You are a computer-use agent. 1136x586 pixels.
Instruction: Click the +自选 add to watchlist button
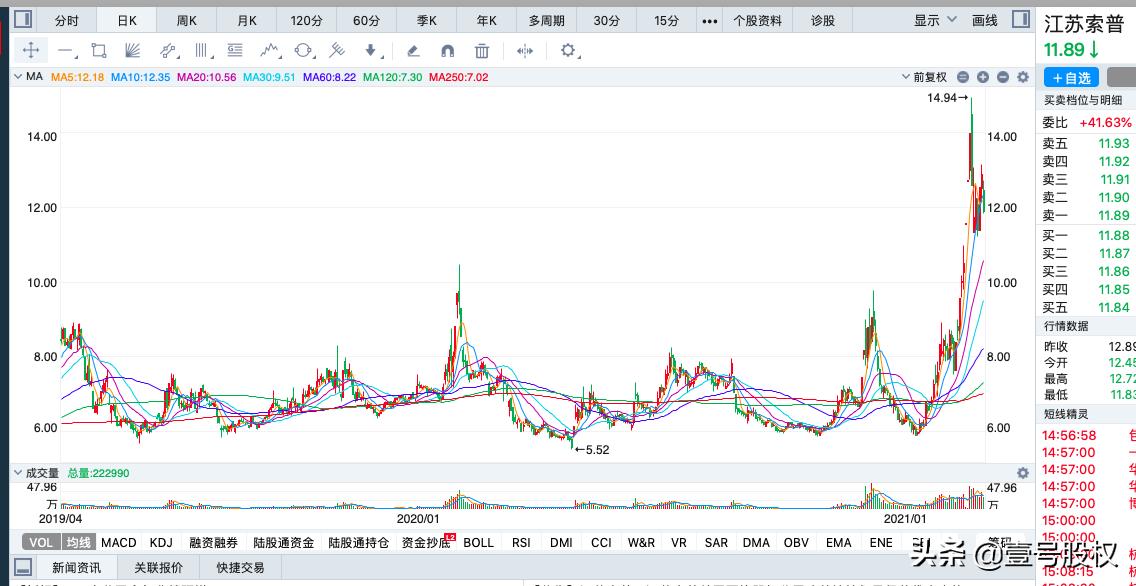pos(1071,77)
